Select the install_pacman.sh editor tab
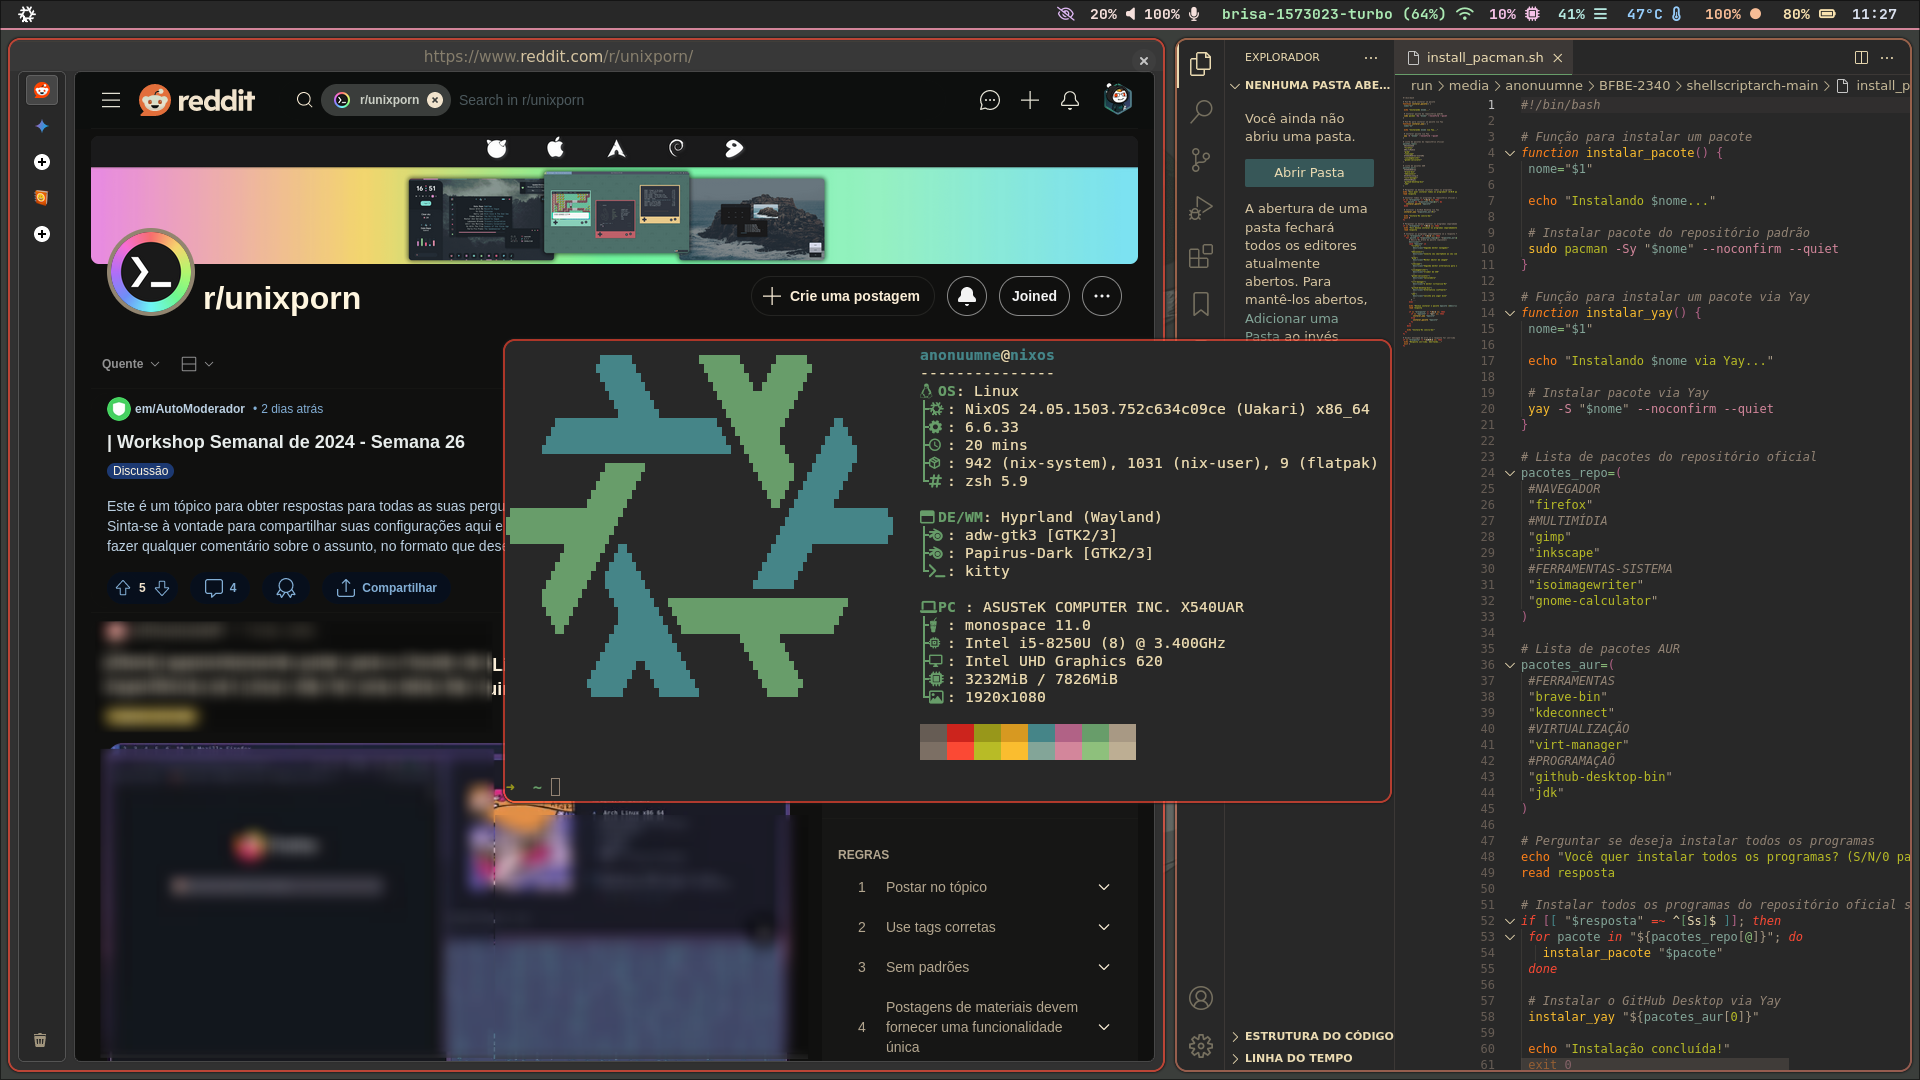The width and height of the screenshot is (1920, 1080). click(1484, 58)
